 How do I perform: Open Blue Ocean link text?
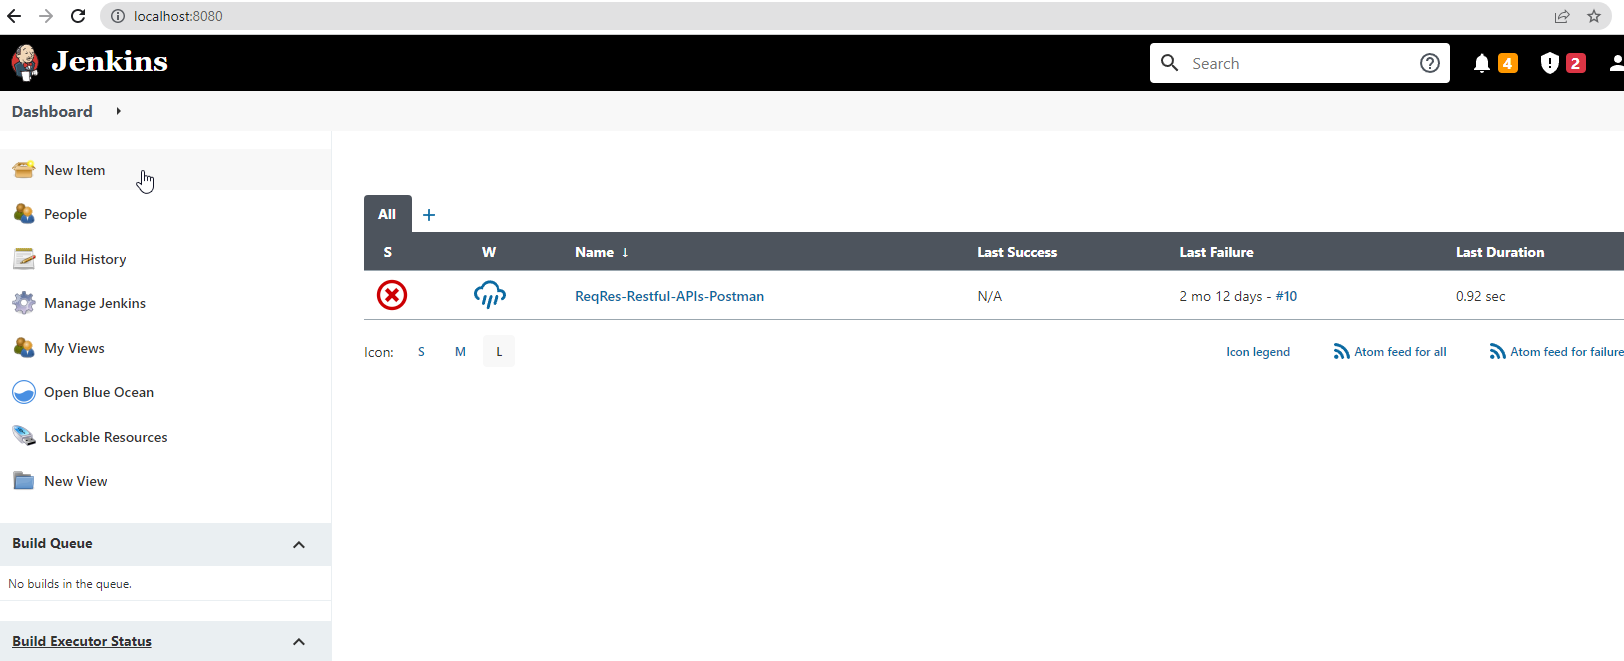99,392
